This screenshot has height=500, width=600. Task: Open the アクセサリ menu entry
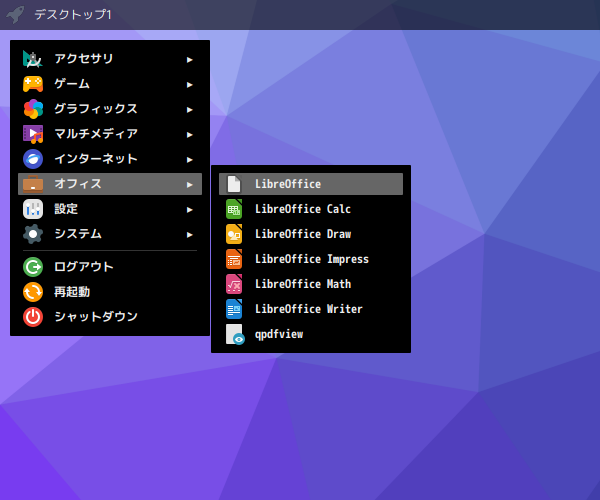110,59
